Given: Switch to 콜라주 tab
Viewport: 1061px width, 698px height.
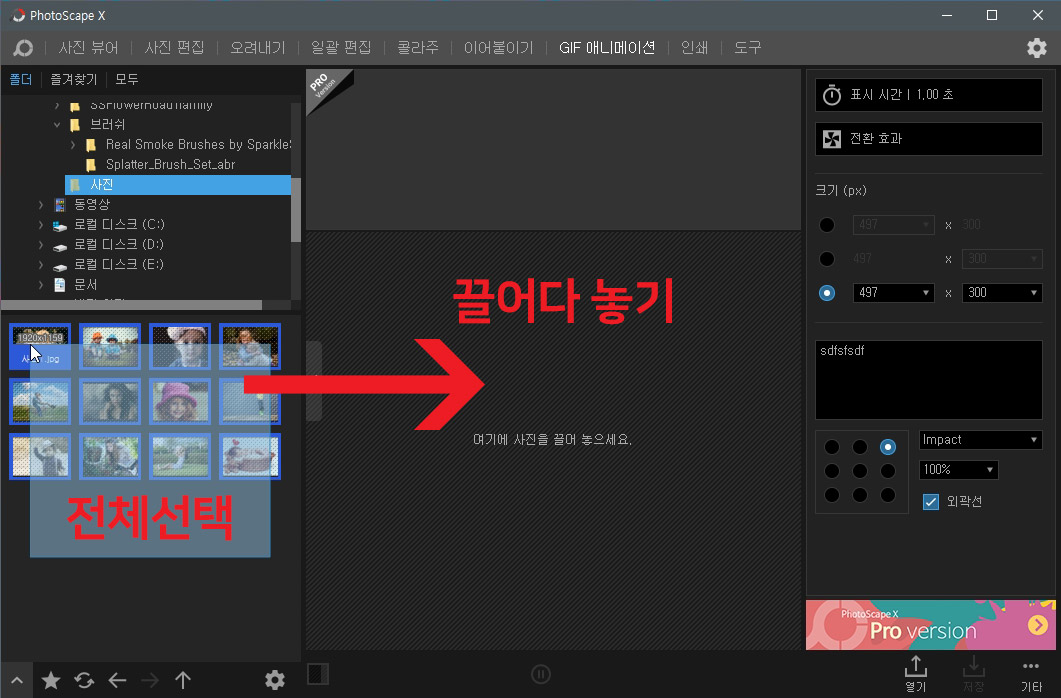Looking at the screenshot, I should click(x=417, y=47).
